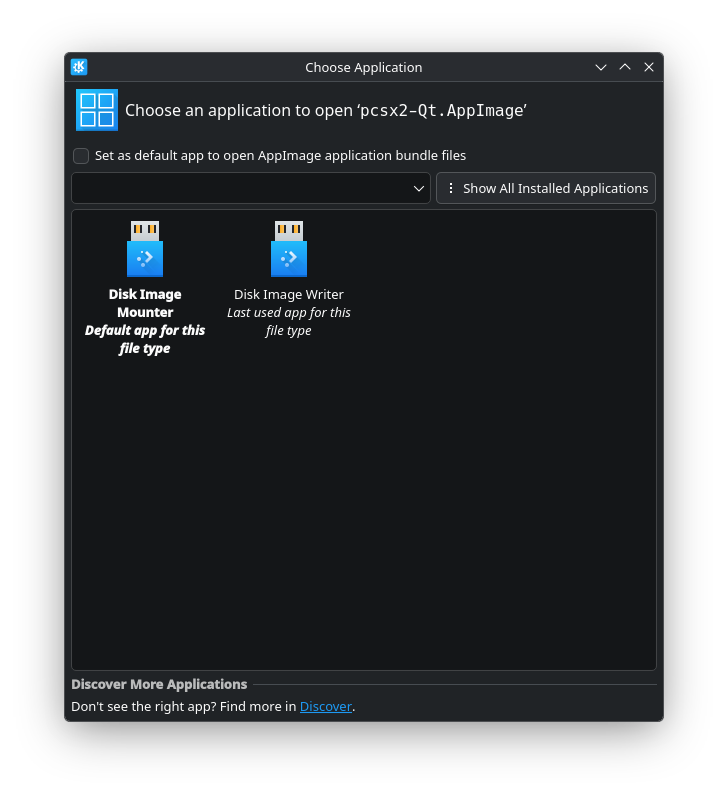
Task: Click the KDE window menu icon in title bar
Action: [x=79, y=67]
